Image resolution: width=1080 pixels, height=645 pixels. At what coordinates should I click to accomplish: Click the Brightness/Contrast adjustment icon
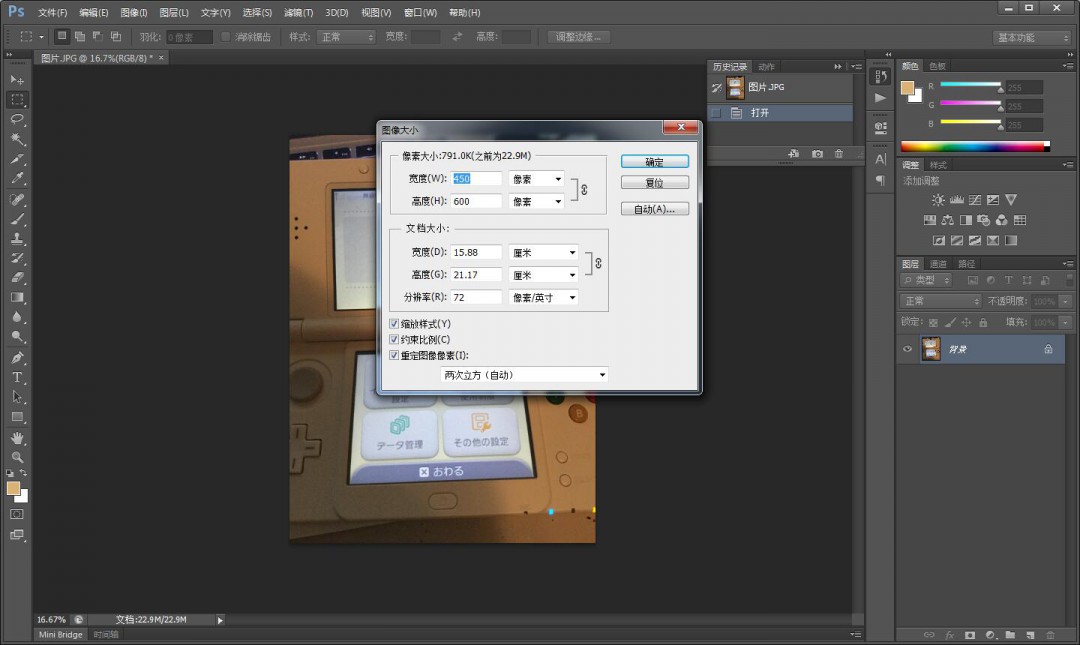(938, 200)
